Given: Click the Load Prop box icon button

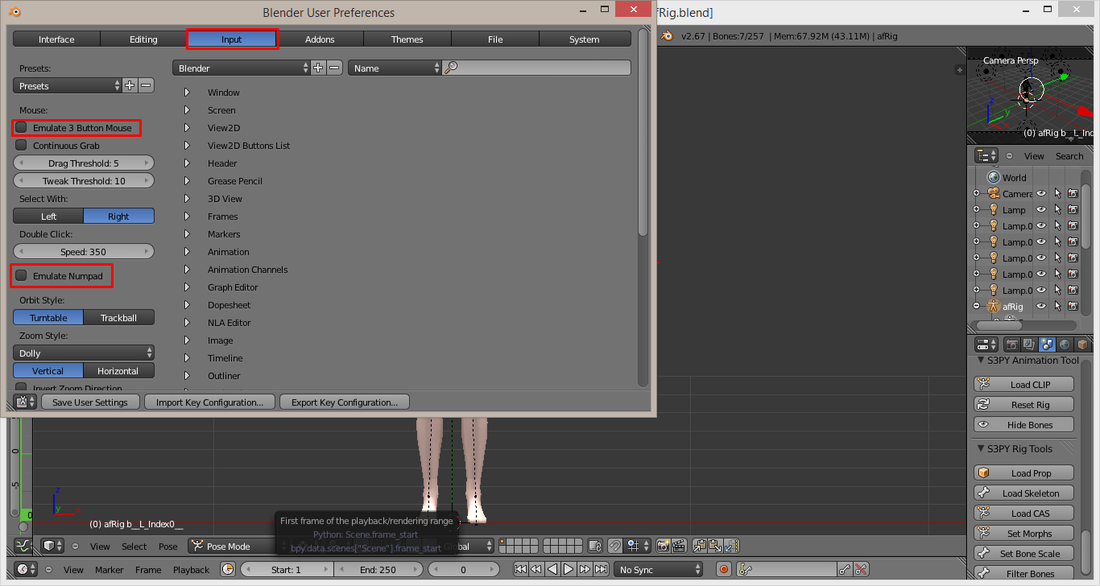Looking at the screenshot, I should pyautogui.click(x=1024, y=473).
